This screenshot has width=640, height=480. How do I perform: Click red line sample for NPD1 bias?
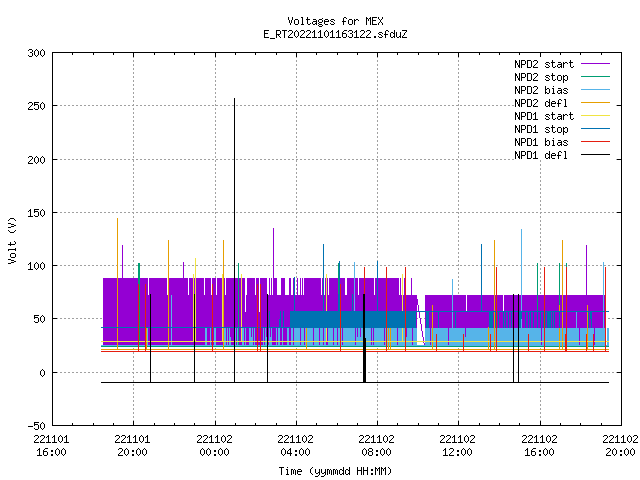click(595, 142)
